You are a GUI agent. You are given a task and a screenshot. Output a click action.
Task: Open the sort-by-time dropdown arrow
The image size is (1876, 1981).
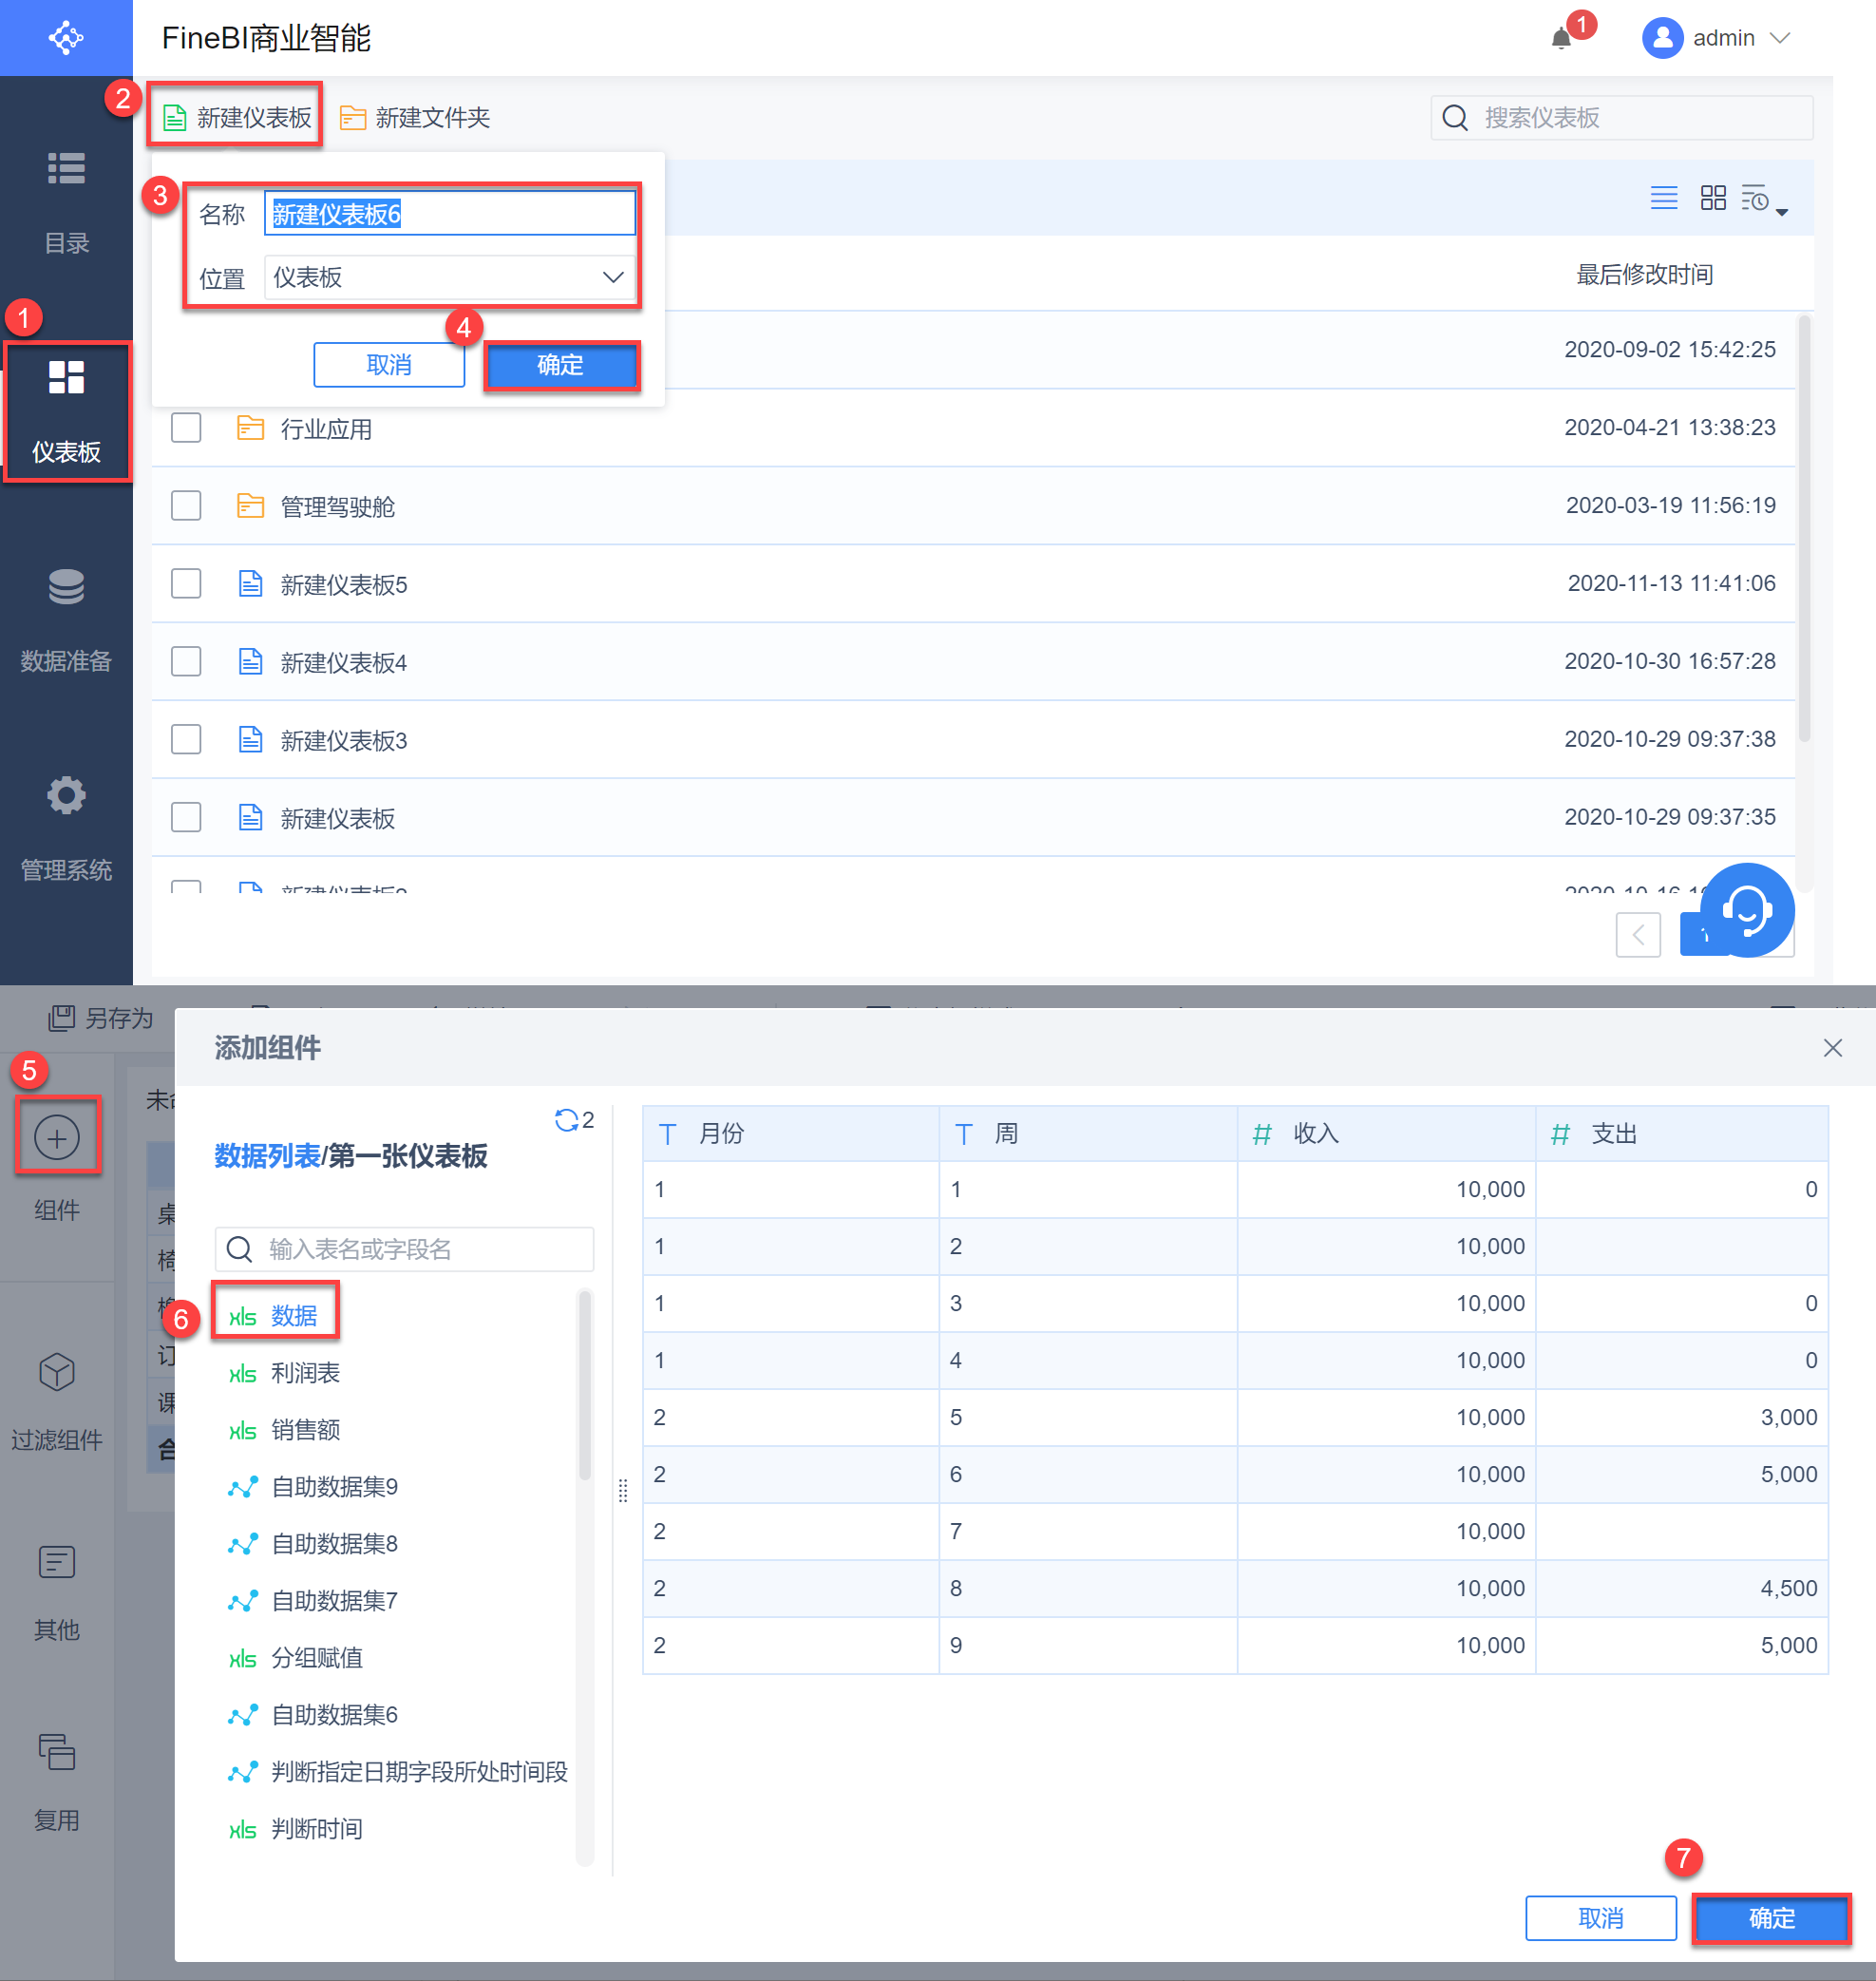[1781, 212]
